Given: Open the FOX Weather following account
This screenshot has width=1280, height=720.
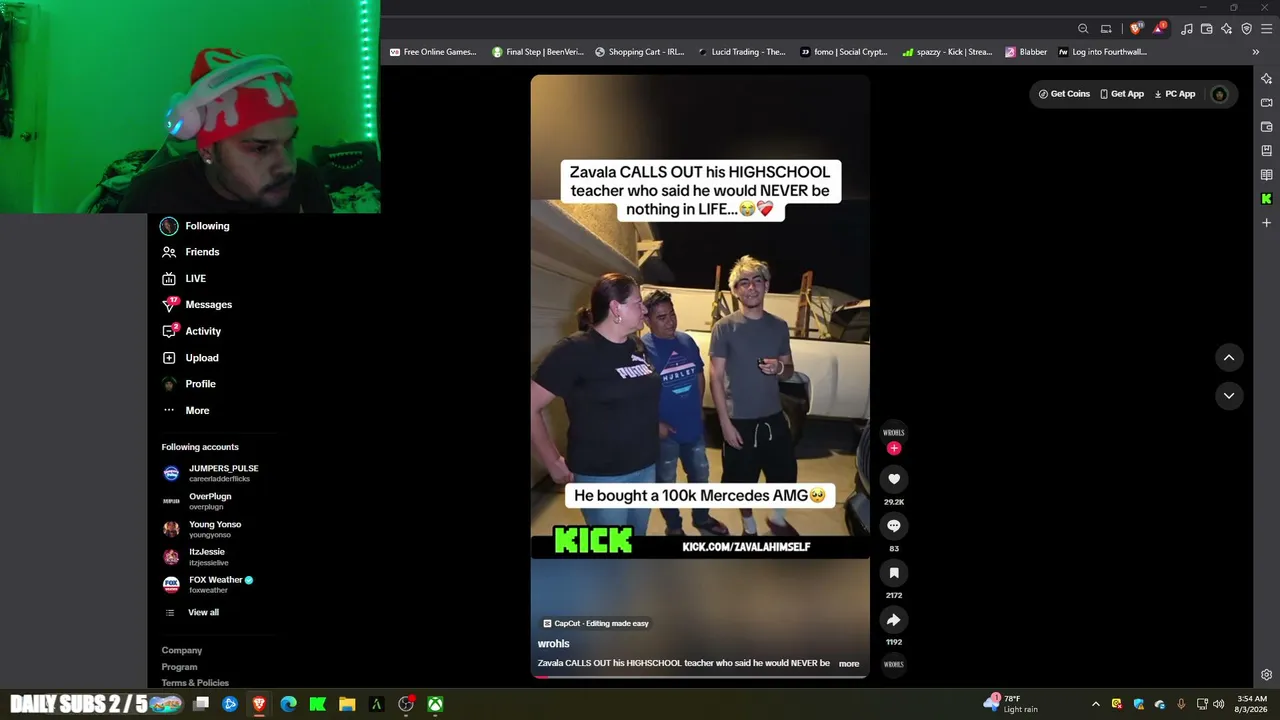Looking at the screenshot, I should coord(208,585).
